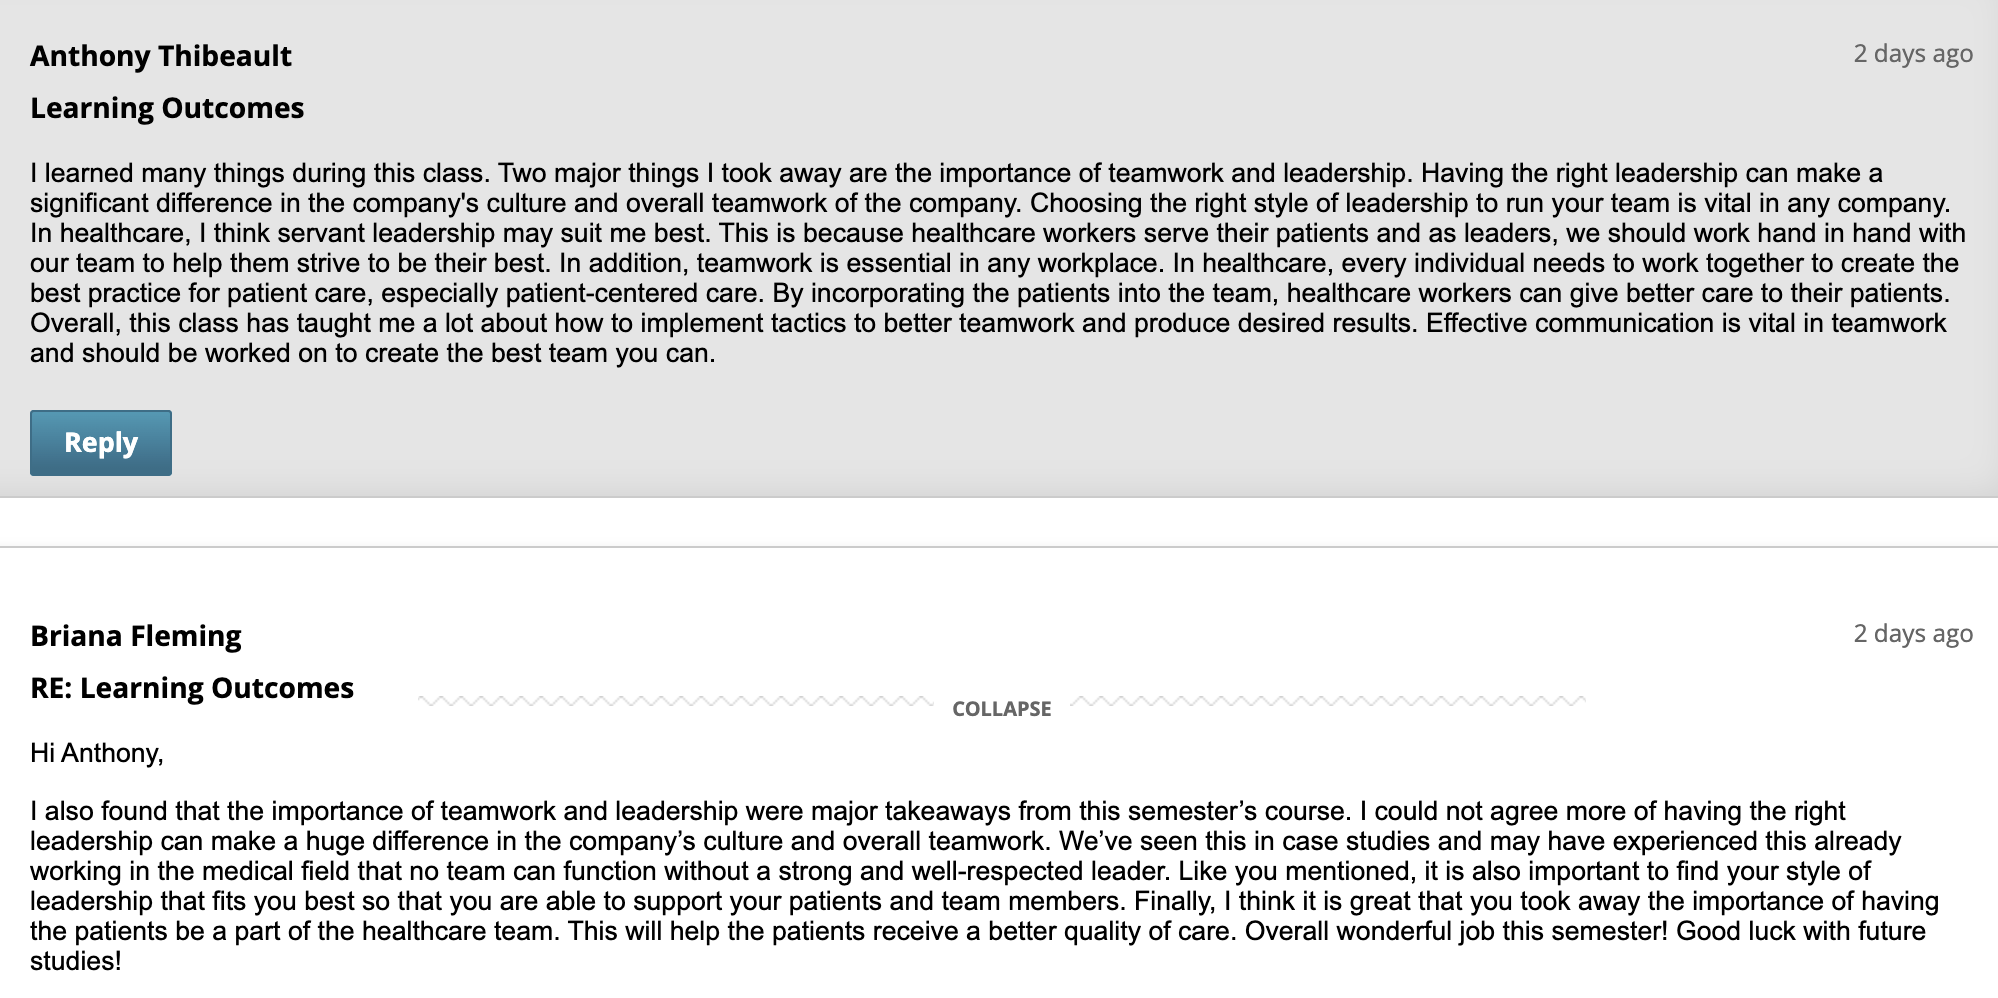
Task: Click the wavy line right of COLLAPSE
Action: click(1327, 701)
